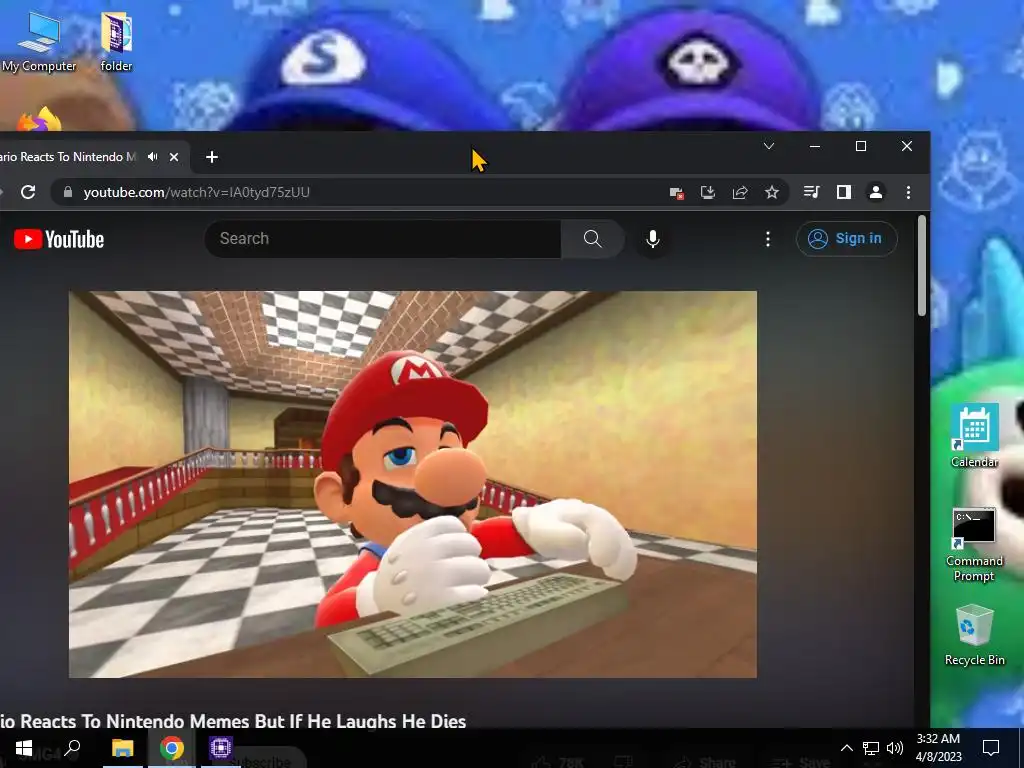This screenshot has height=768, width=1024.
Task: Go to YouTube home via the logo
Action: 59,239
